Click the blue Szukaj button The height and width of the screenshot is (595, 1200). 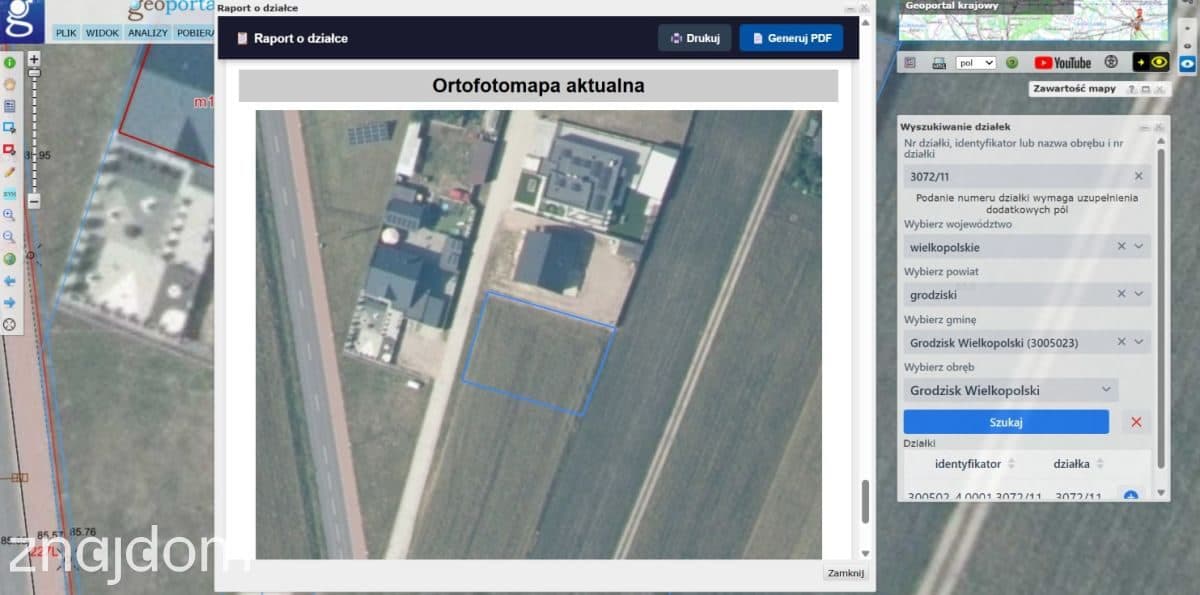point(1006,422)
